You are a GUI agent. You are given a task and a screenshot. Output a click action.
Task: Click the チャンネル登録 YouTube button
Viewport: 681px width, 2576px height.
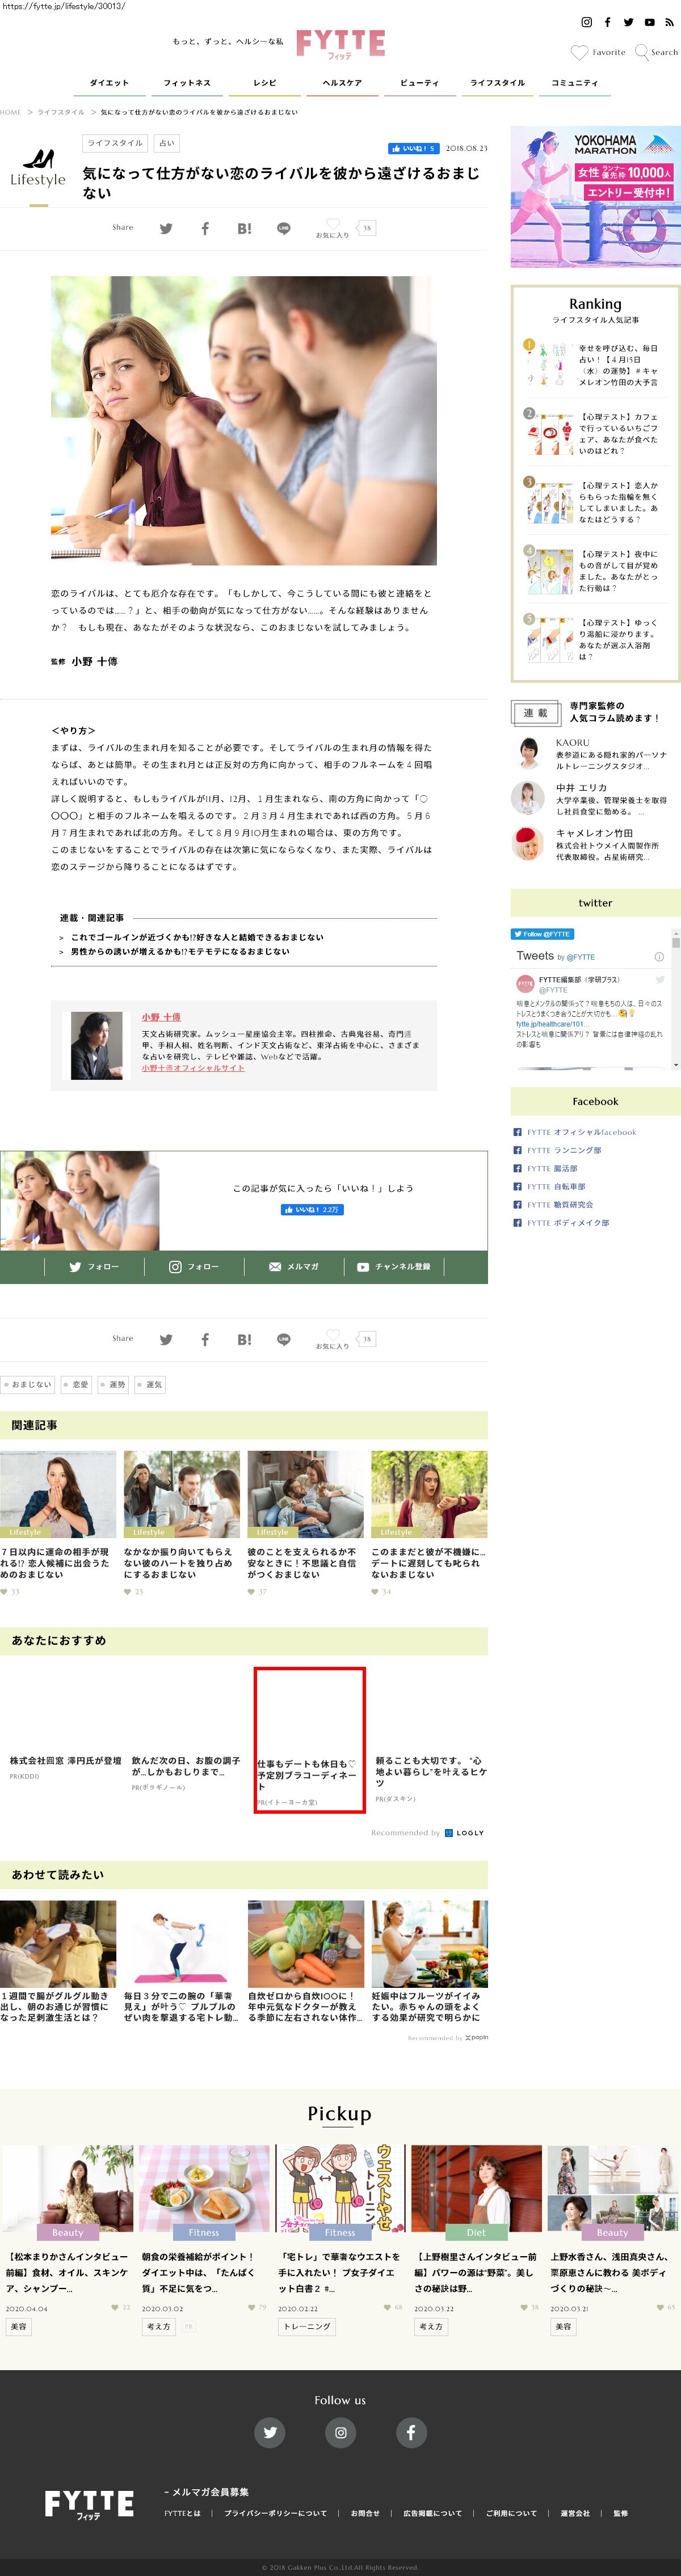[x=394, y=1267]
